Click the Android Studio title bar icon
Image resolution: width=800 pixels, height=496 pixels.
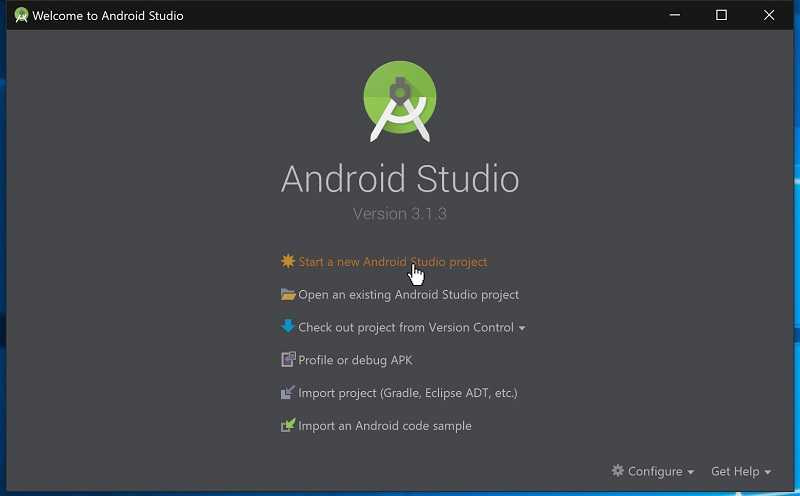21,15
